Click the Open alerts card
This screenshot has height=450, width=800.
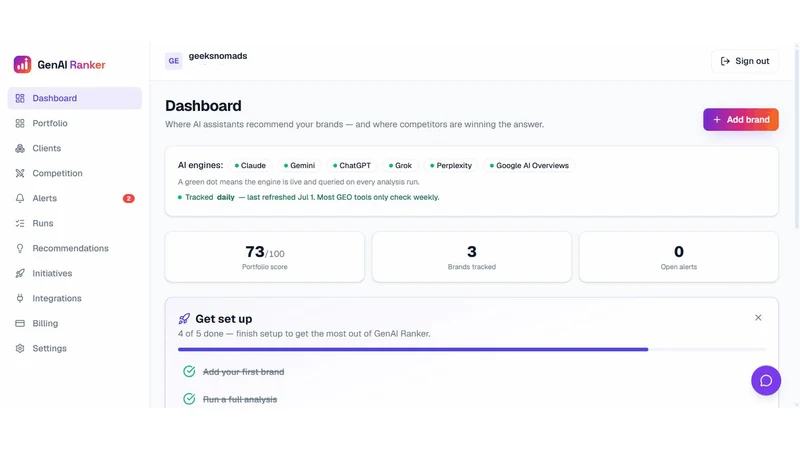click(679, 257)
